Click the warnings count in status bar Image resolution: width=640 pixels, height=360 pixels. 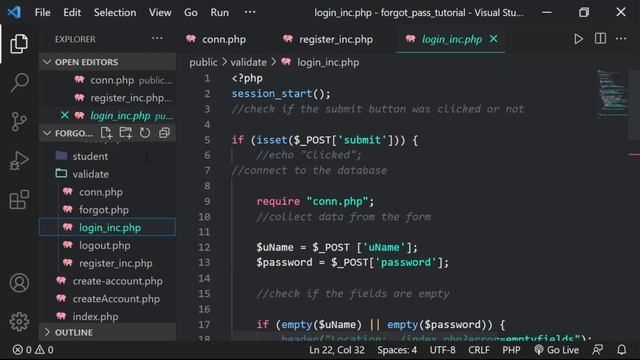coord(44,350)
